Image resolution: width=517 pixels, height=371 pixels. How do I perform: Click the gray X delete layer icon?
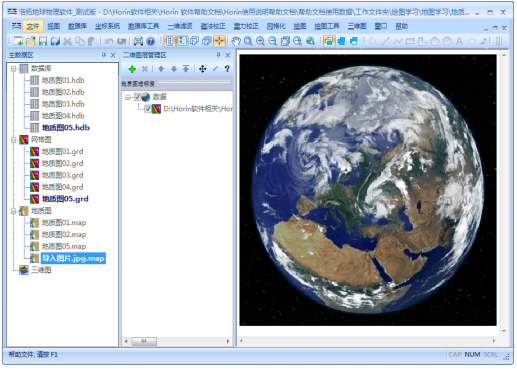(145, 69)
